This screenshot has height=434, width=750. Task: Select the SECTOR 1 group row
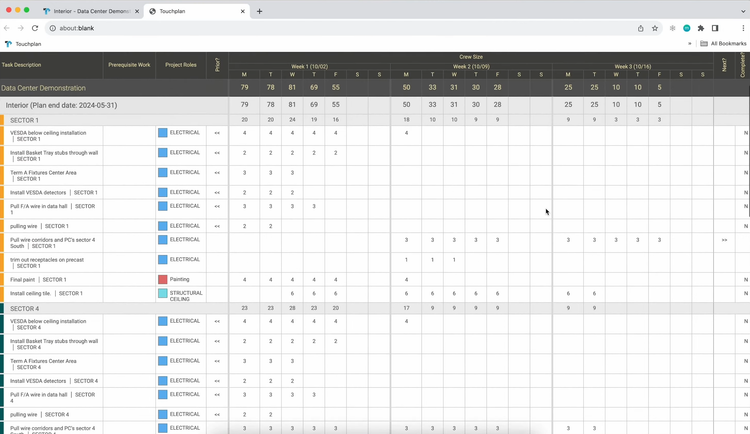click(x=375, y=120)
